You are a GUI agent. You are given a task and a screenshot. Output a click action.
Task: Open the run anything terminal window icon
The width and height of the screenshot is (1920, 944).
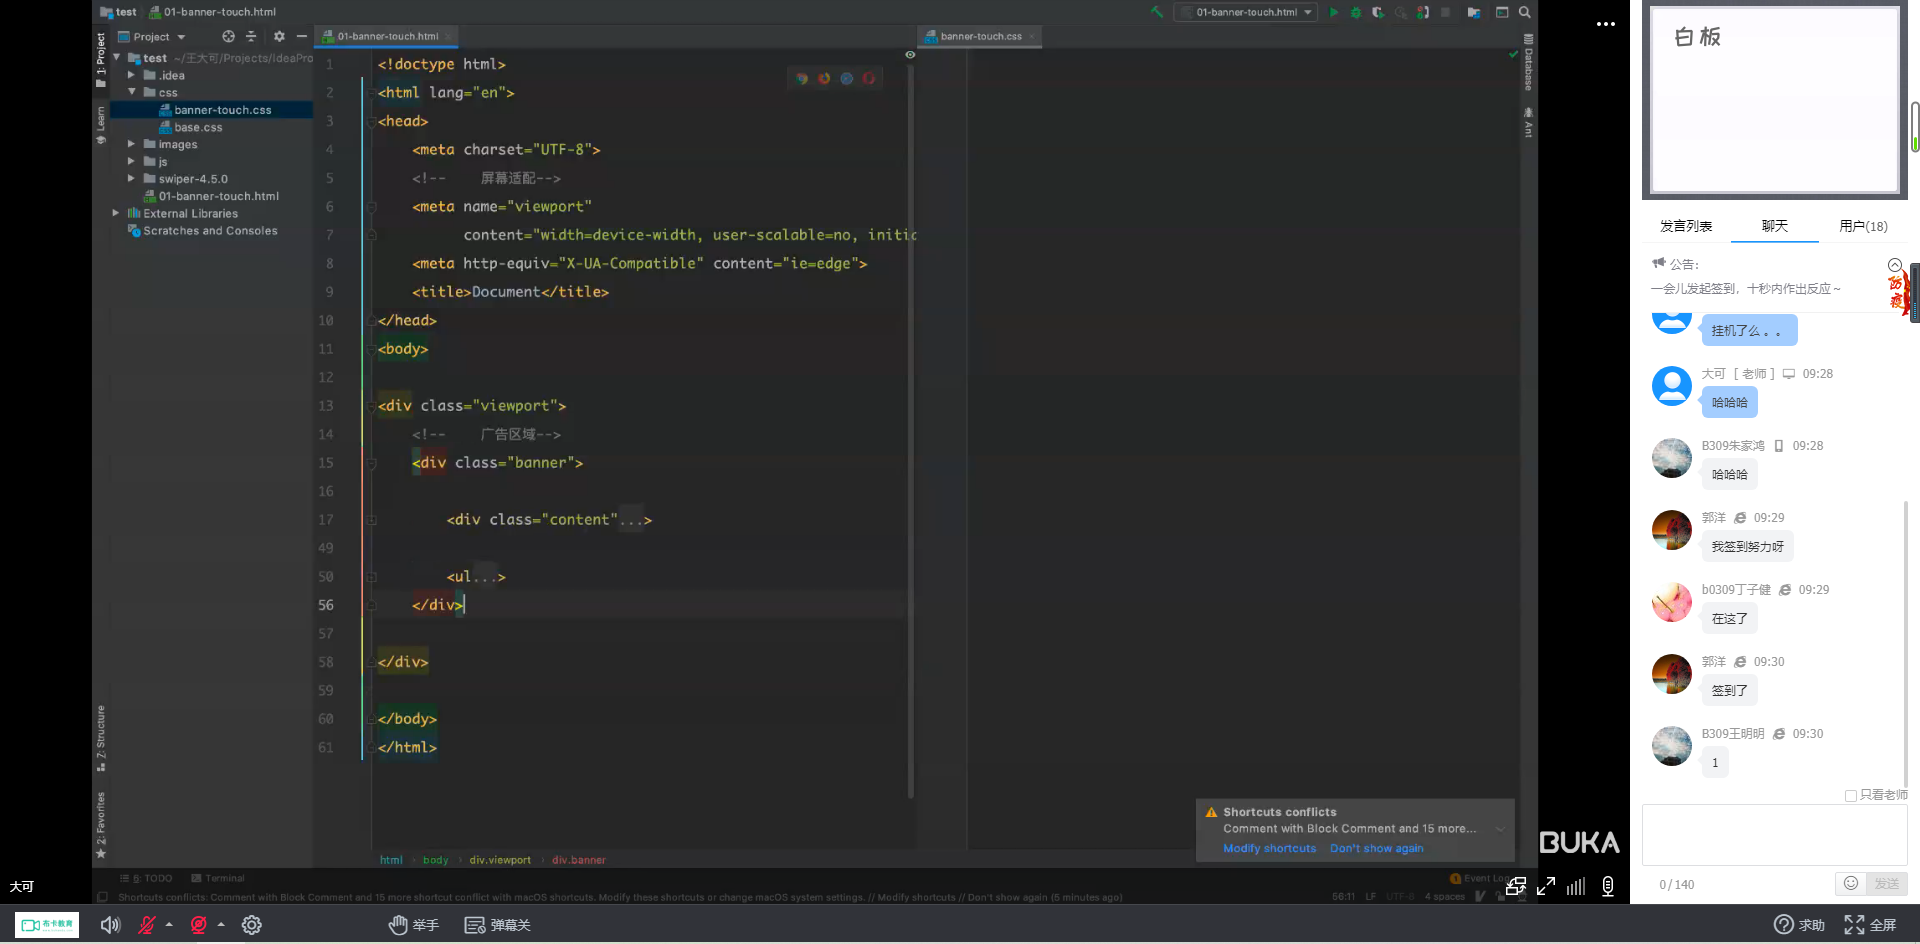[1502, 12]
